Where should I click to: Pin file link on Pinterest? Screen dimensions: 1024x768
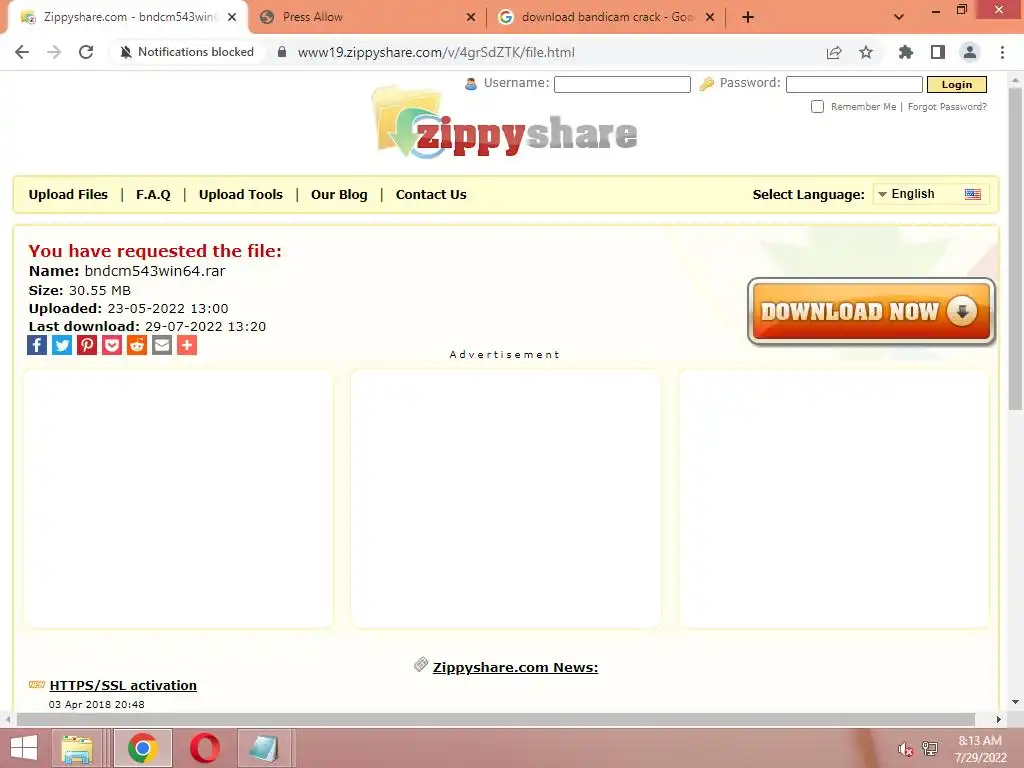coord(87,345)
